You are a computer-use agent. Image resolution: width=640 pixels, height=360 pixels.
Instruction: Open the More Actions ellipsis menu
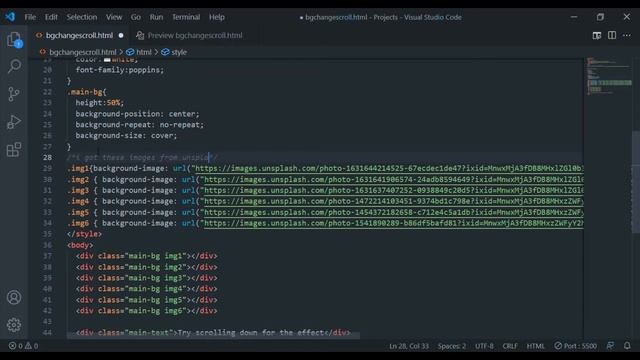(627, 36)
